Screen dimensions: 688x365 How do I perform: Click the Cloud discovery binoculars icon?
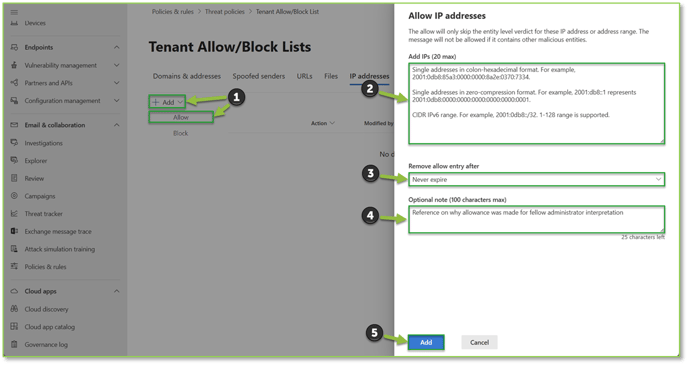(14, 309)
